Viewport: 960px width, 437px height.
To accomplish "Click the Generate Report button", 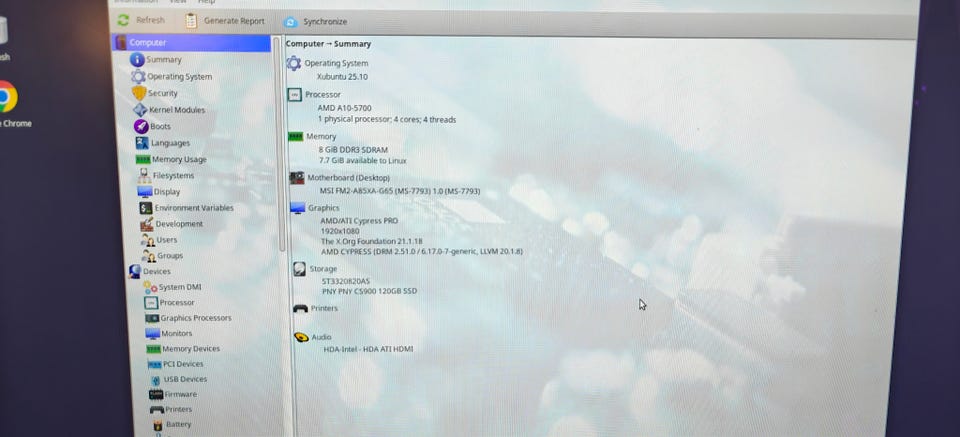I will 225,21.
